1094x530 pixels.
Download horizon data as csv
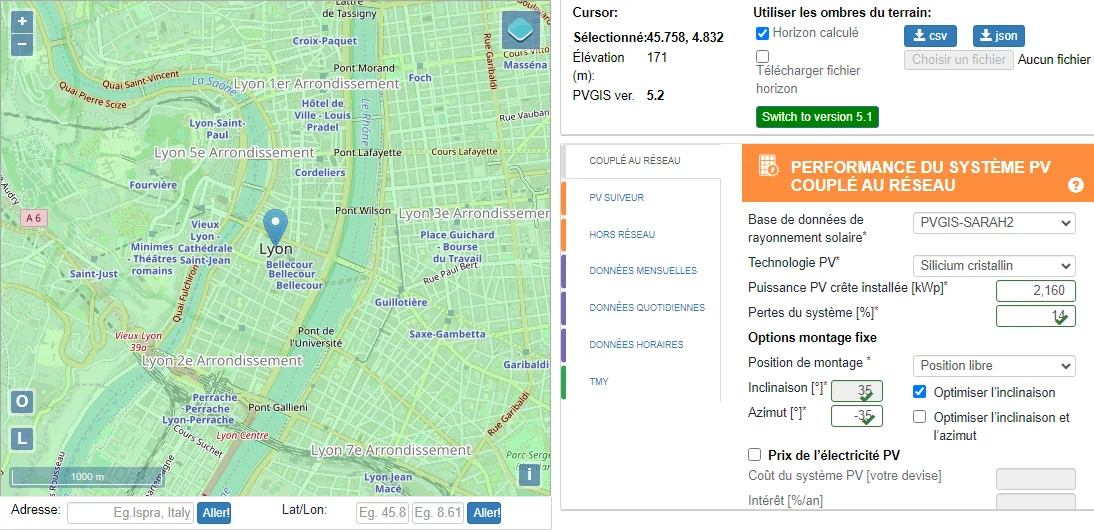930,36
